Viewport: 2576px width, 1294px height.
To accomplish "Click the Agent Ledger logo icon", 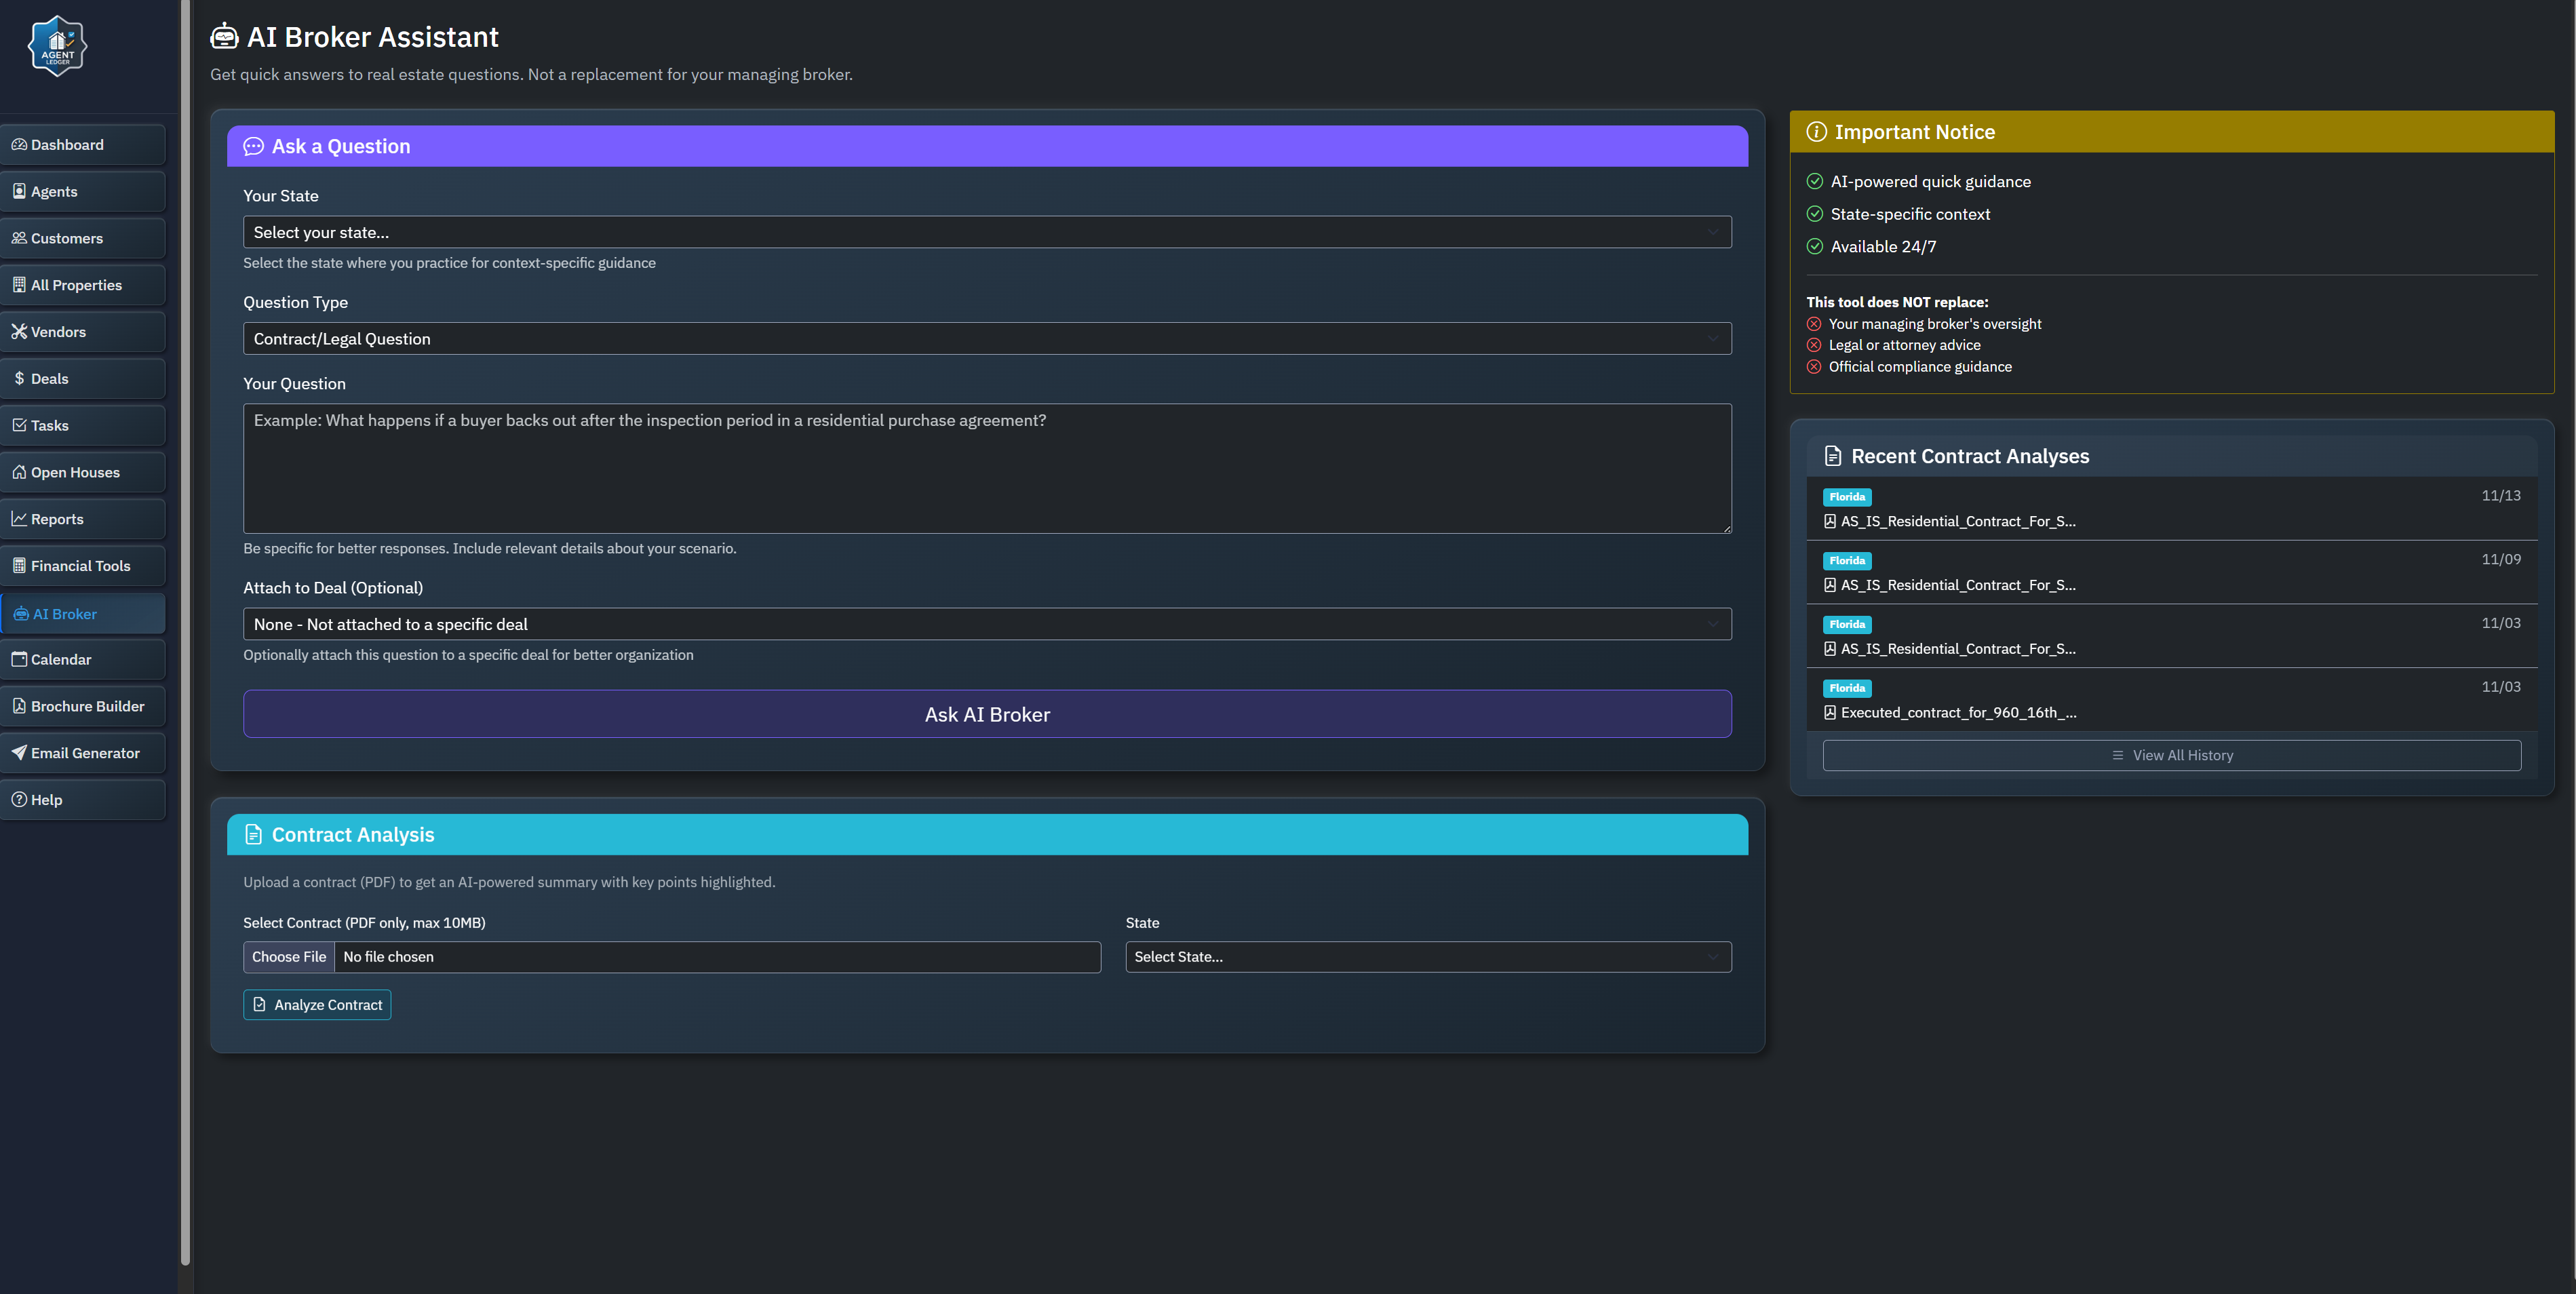I will coord(57,46).
